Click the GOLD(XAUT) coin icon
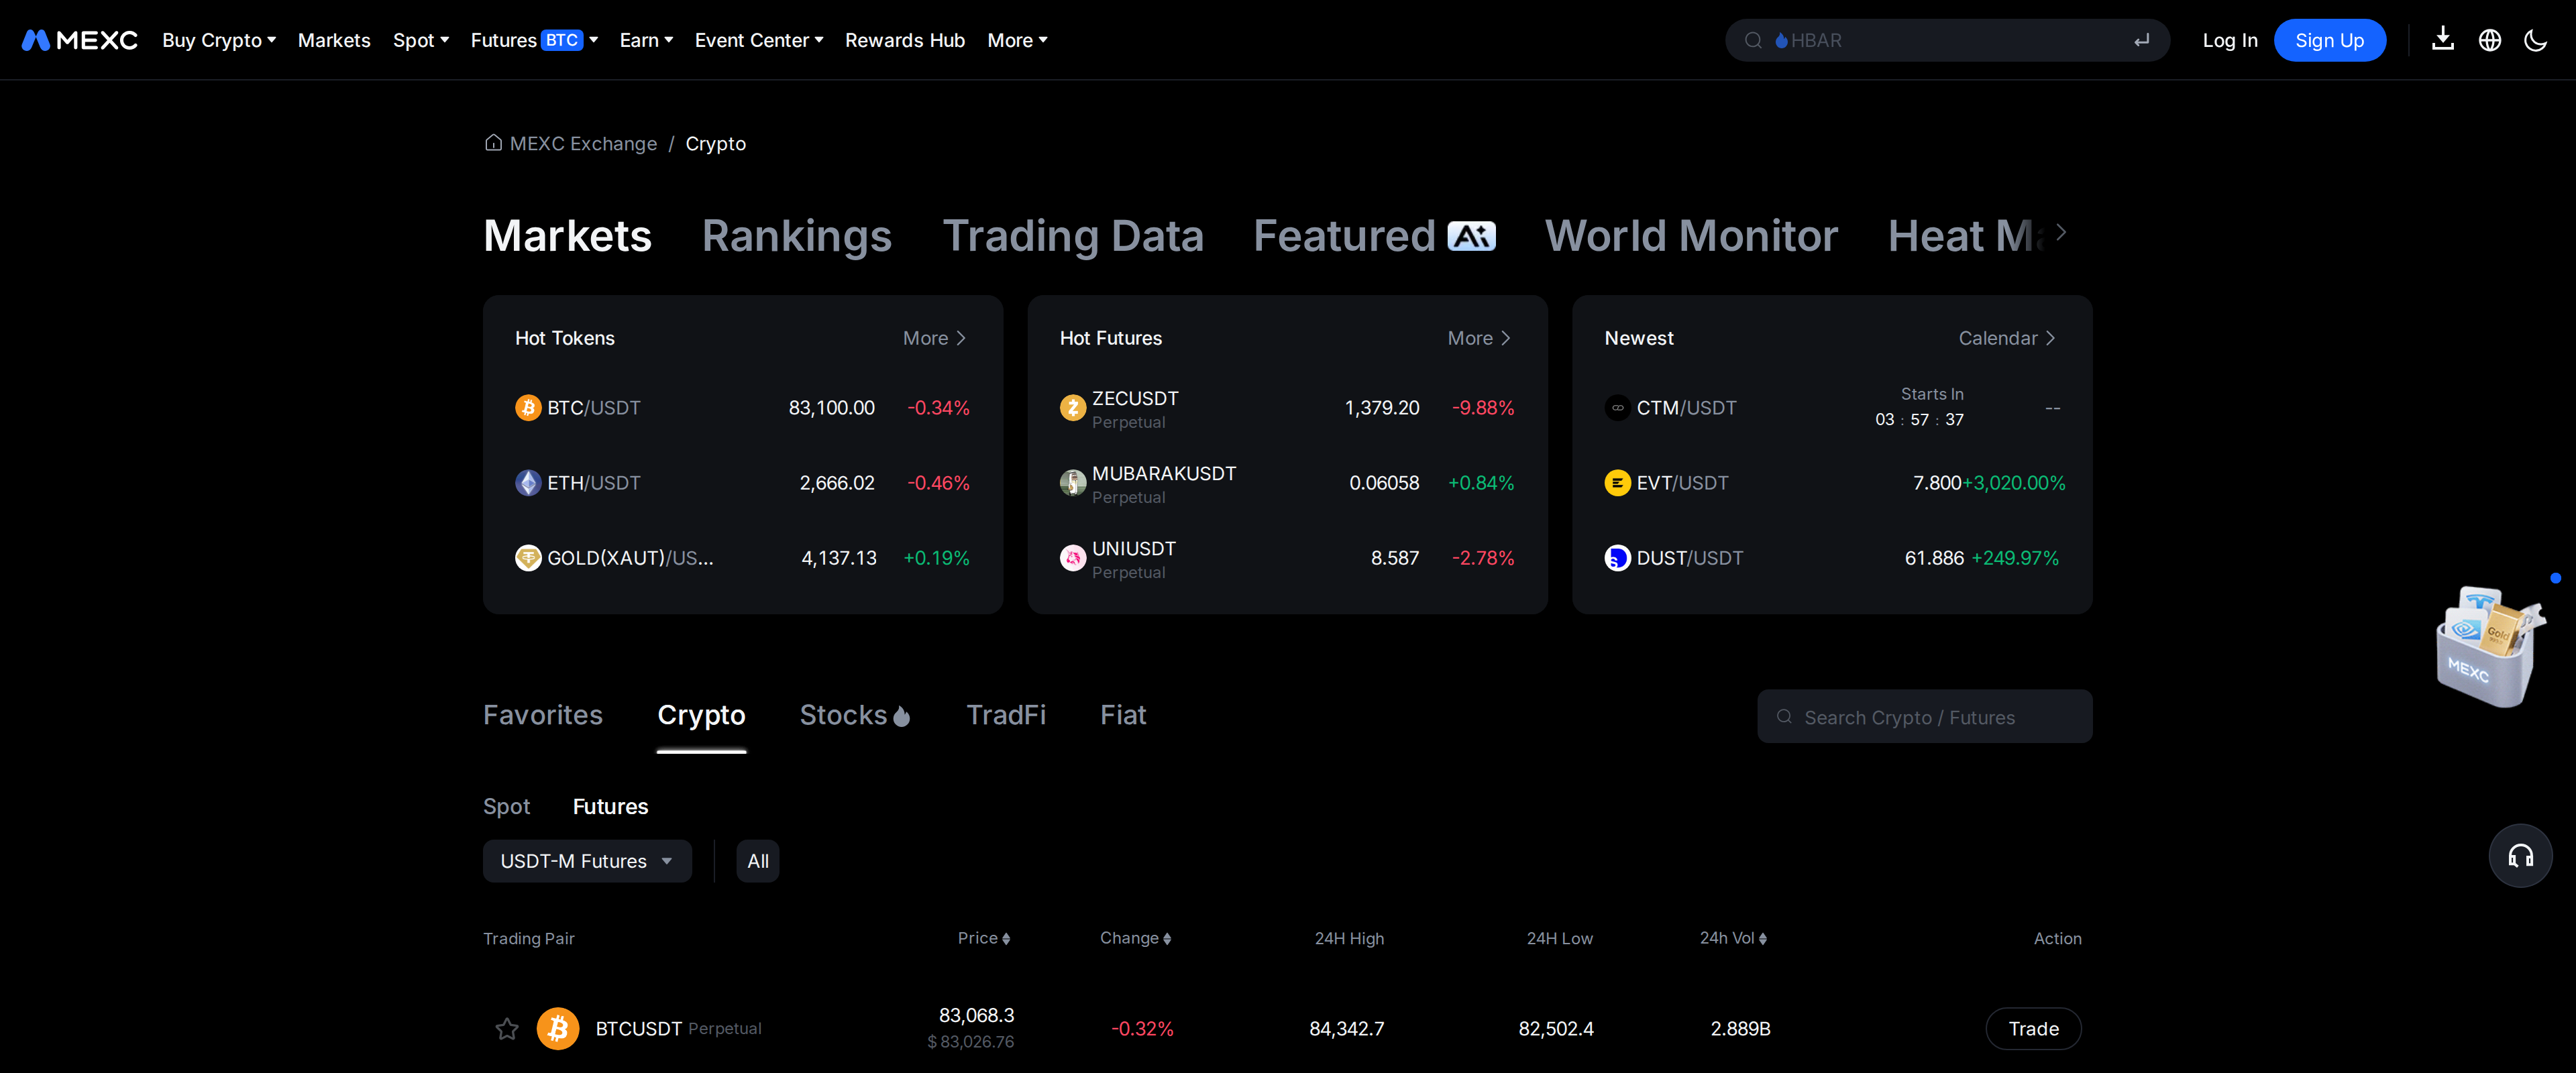The image size is (2576, 1073). click(x=528, y=557)
